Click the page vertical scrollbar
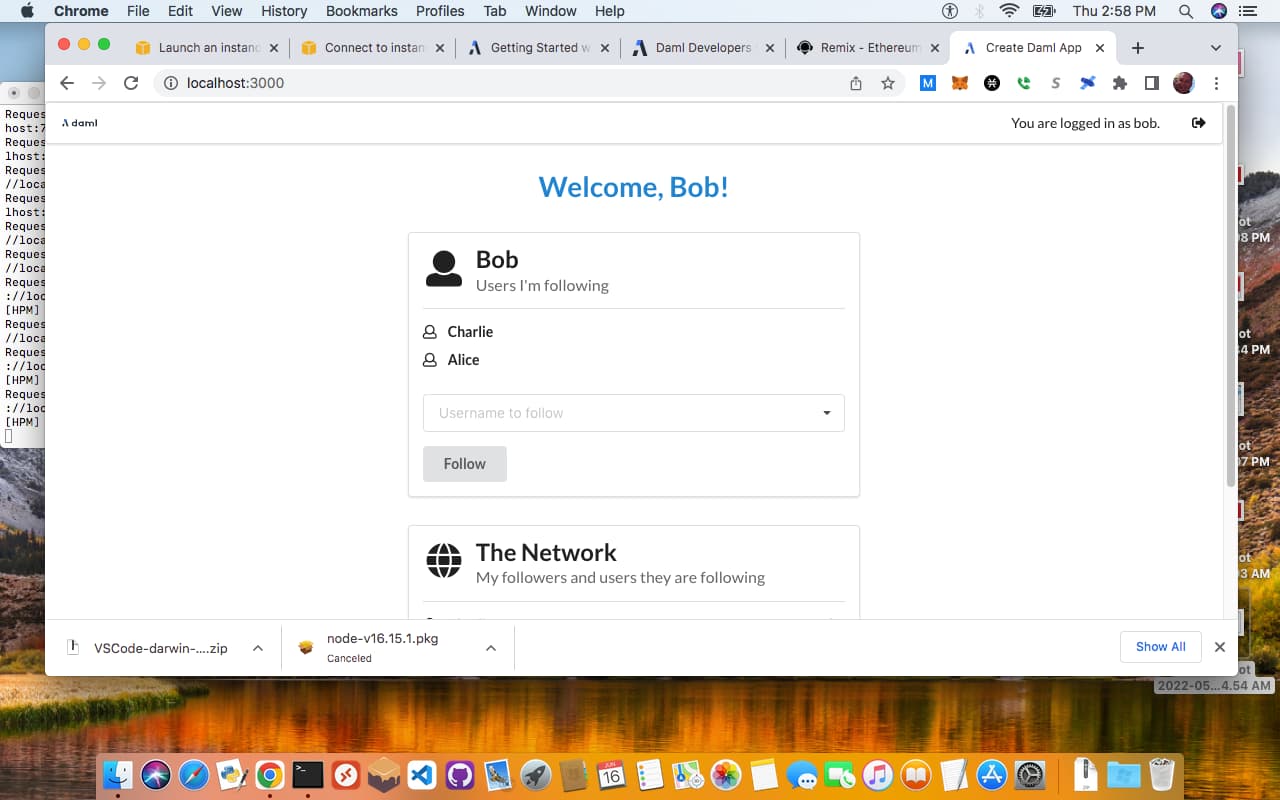The image size is (1280, 800). pos(1230,300)
